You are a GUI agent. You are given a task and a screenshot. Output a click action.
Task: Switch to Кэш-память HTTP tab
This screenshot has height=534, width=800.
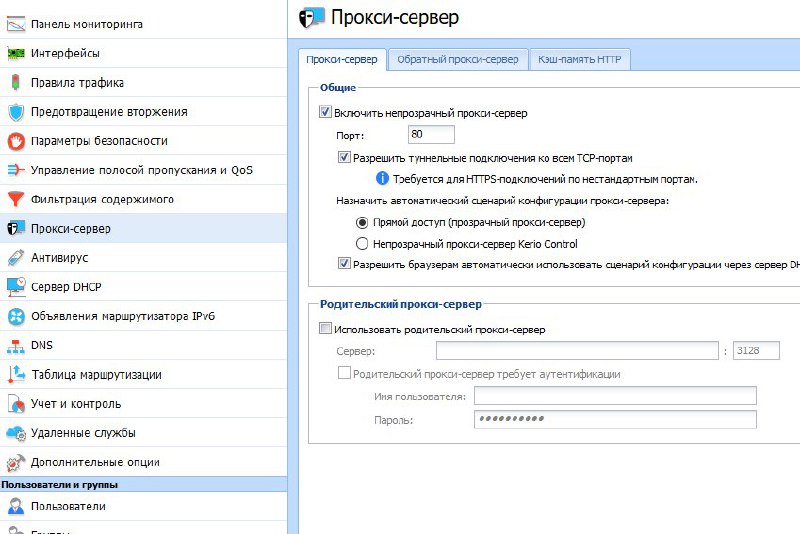coord(580,59)
